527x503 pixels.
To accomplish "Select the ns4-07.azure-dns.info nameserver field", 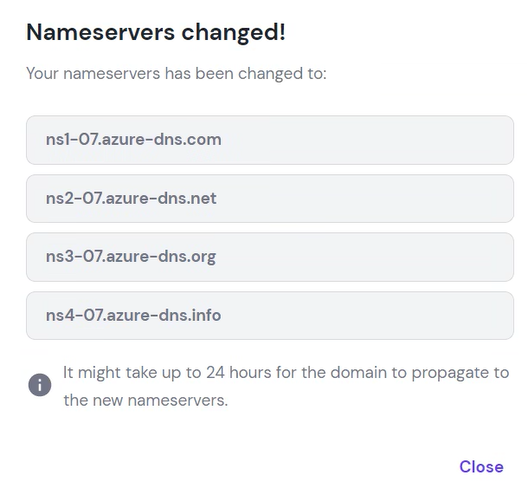I will 270,315.
